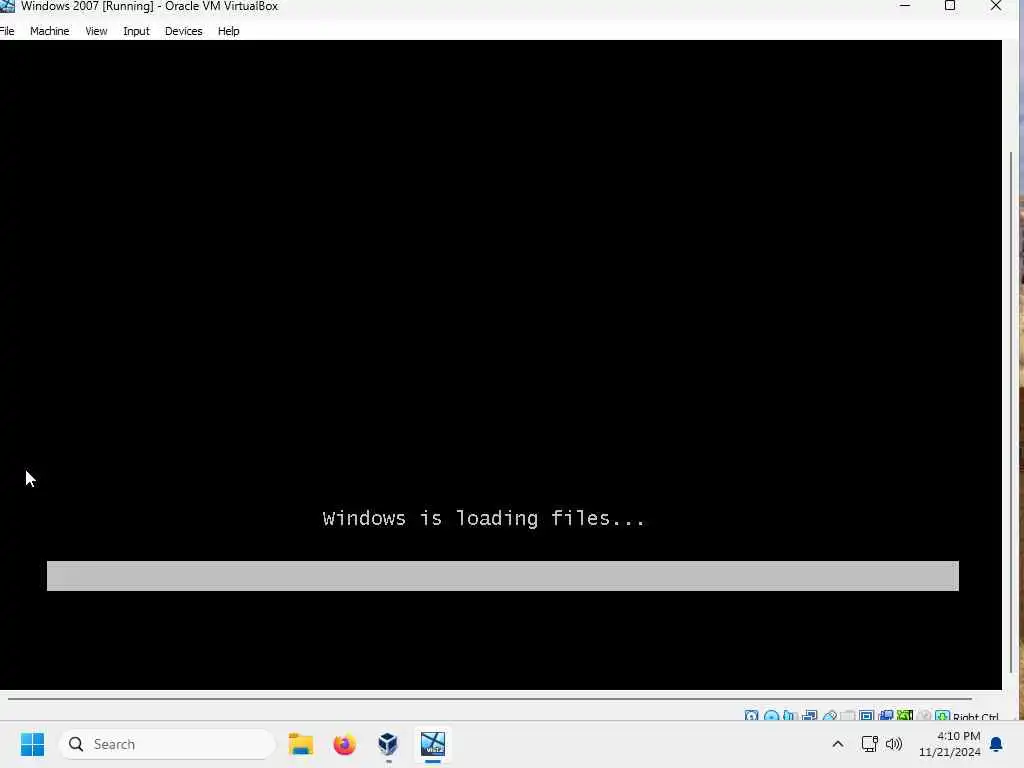The height and width of the screenshot is (768, 1024).
Task: Open the File menu
Action: click(x=7, y=31)
